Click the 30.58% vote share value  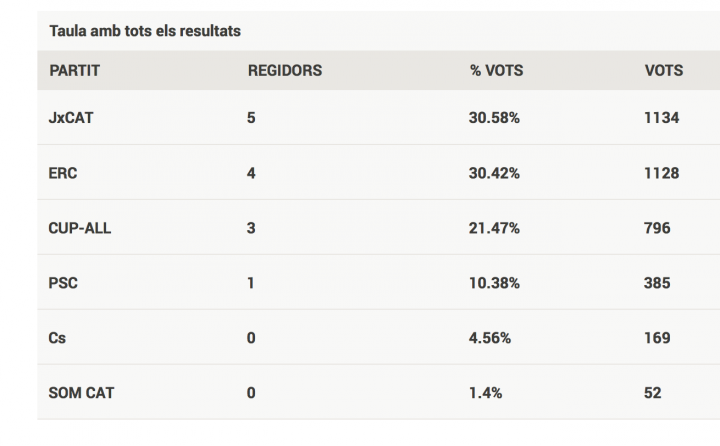494,118
